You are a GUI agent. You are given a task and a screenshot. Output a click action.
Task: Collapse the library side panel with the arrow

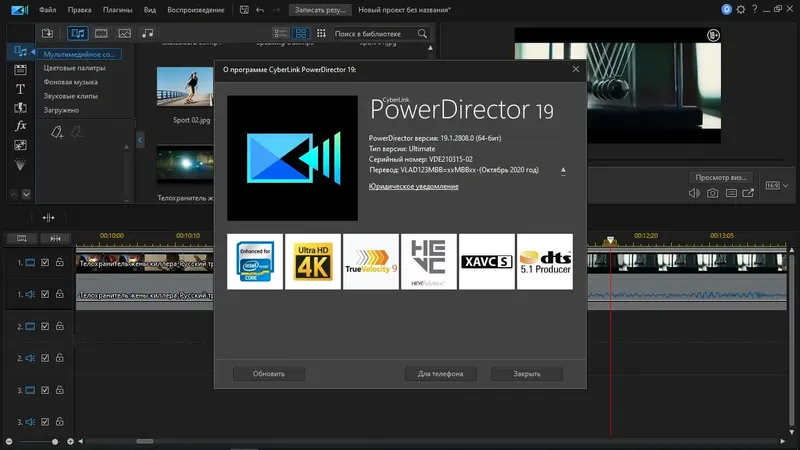tap(140, 140)
